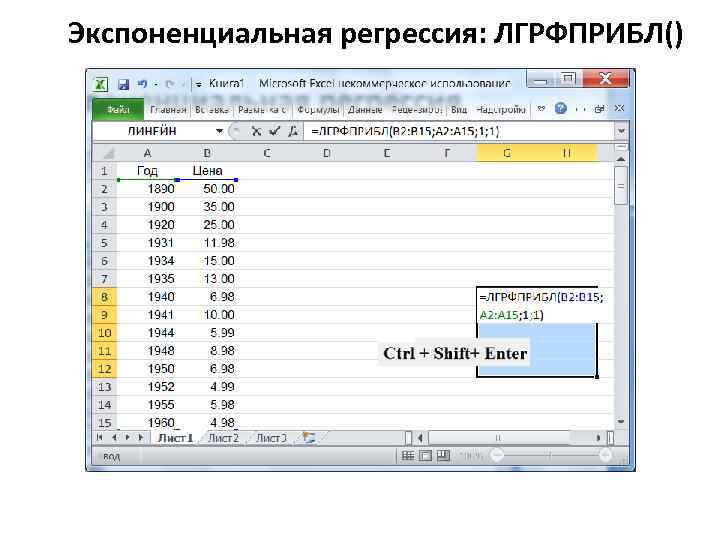Cancel formula entry with the X icon
The width and height of the screenshot is (720, 540).
pos(257,132)
